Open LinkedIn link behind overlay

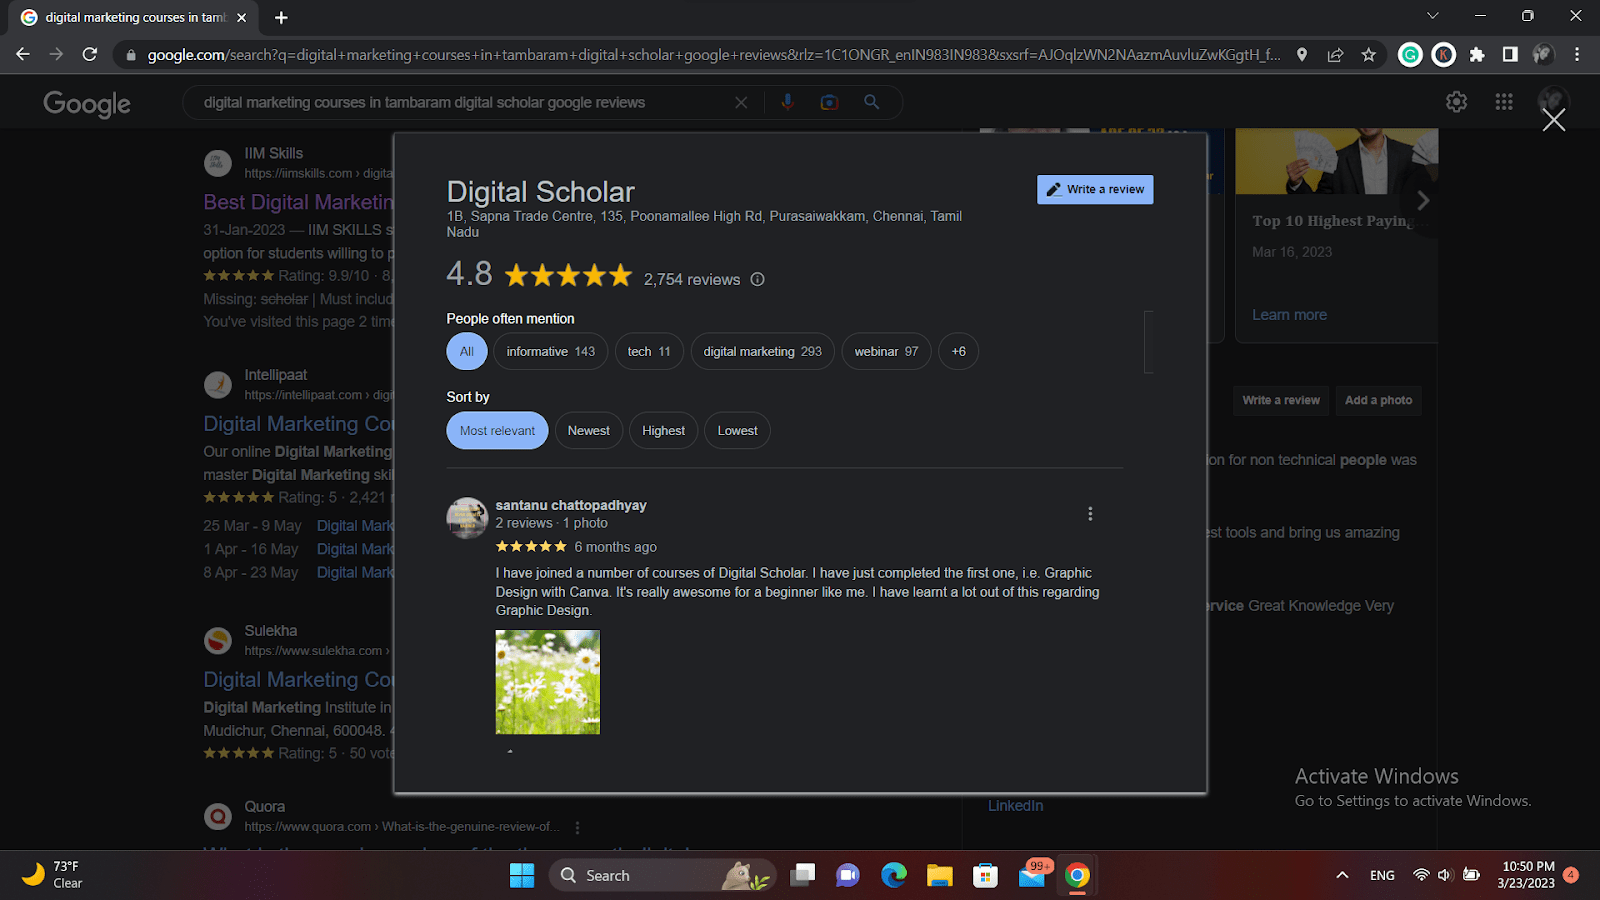pyautogui.click(x=1015, y=805)
